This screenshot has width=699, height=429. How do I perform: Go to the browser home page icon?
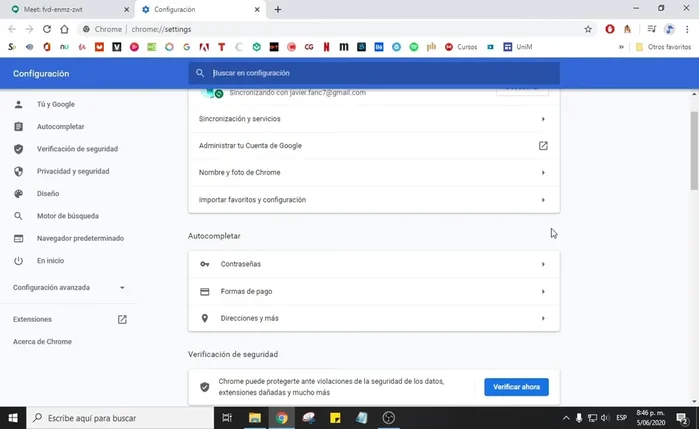pyautogui.click(x=64, y=29)
